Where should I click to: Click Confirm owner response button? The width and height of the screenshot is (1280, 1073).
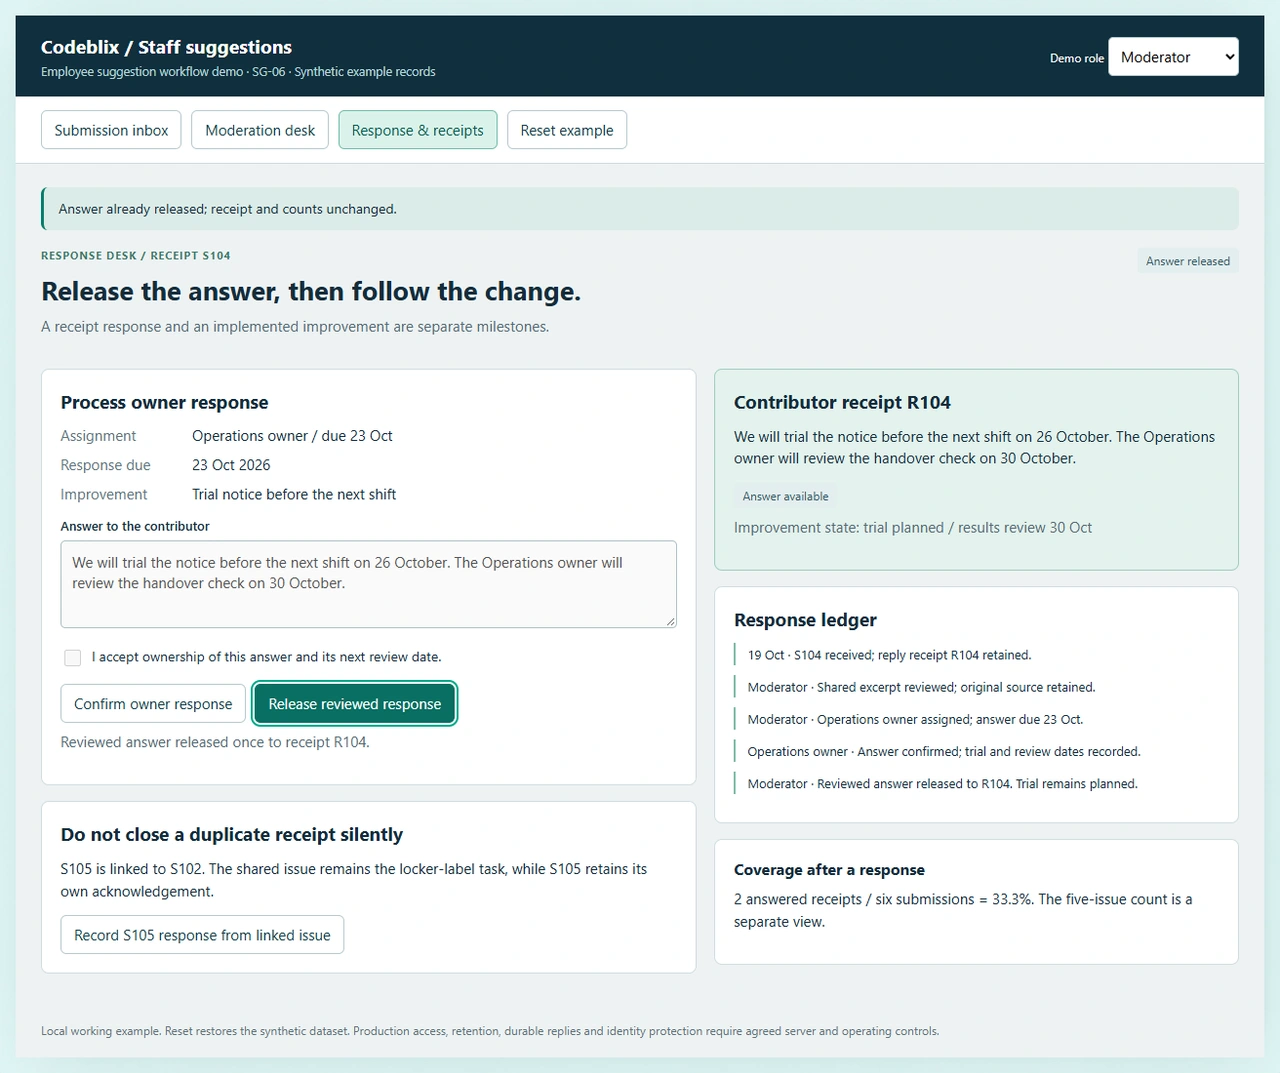point(153,704)
